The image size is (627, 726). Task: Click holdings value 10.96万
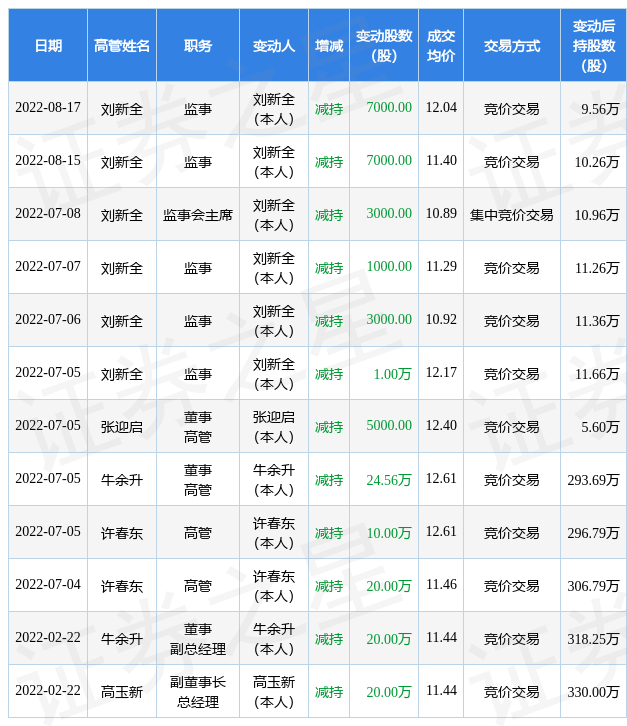point(597,215)
